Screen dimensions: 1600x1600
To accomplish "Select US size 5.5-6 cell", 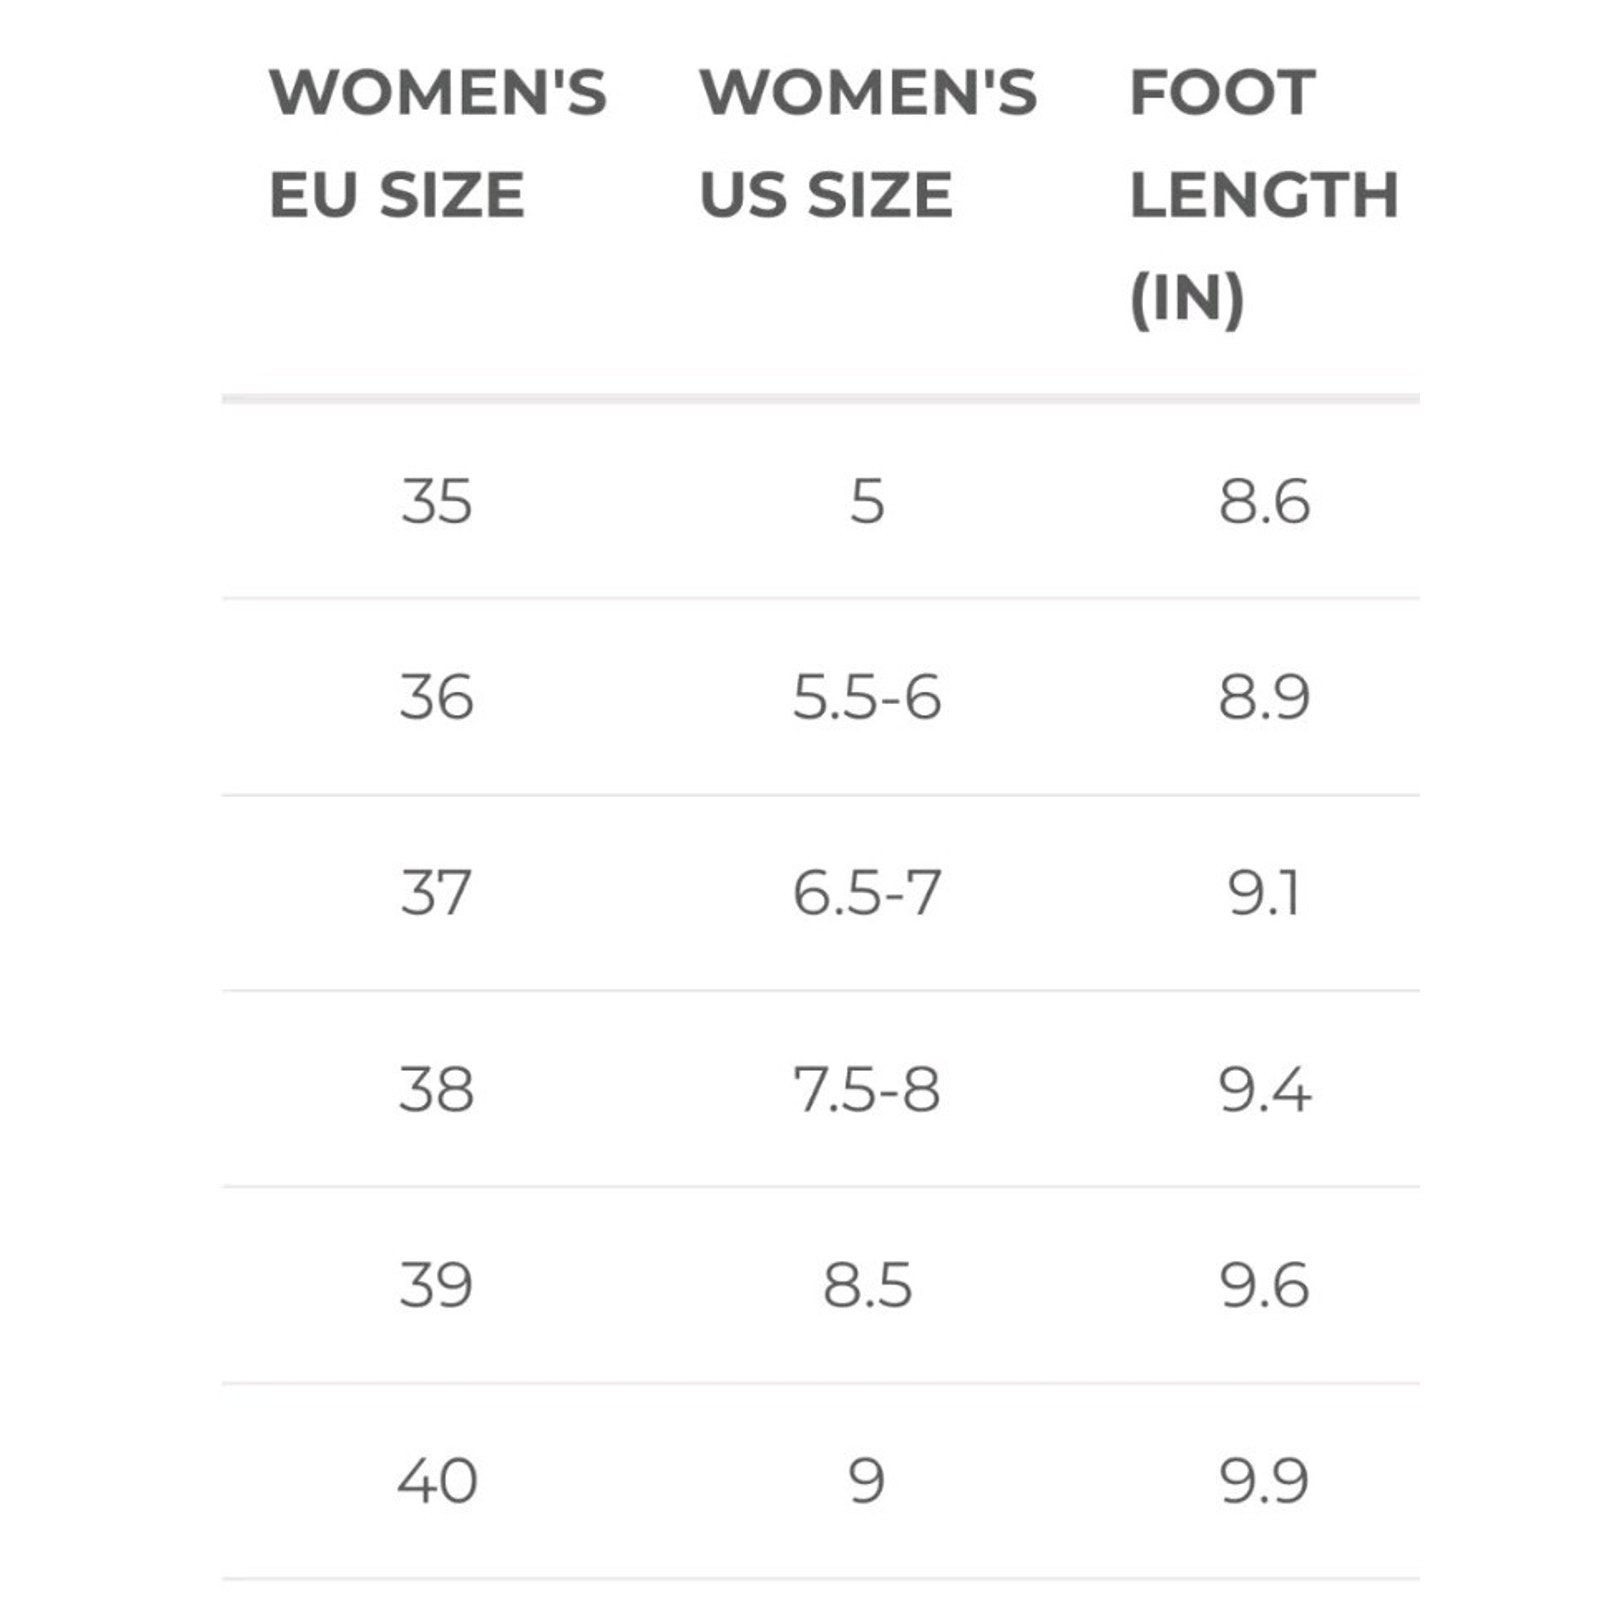I will tap(867, 697).
